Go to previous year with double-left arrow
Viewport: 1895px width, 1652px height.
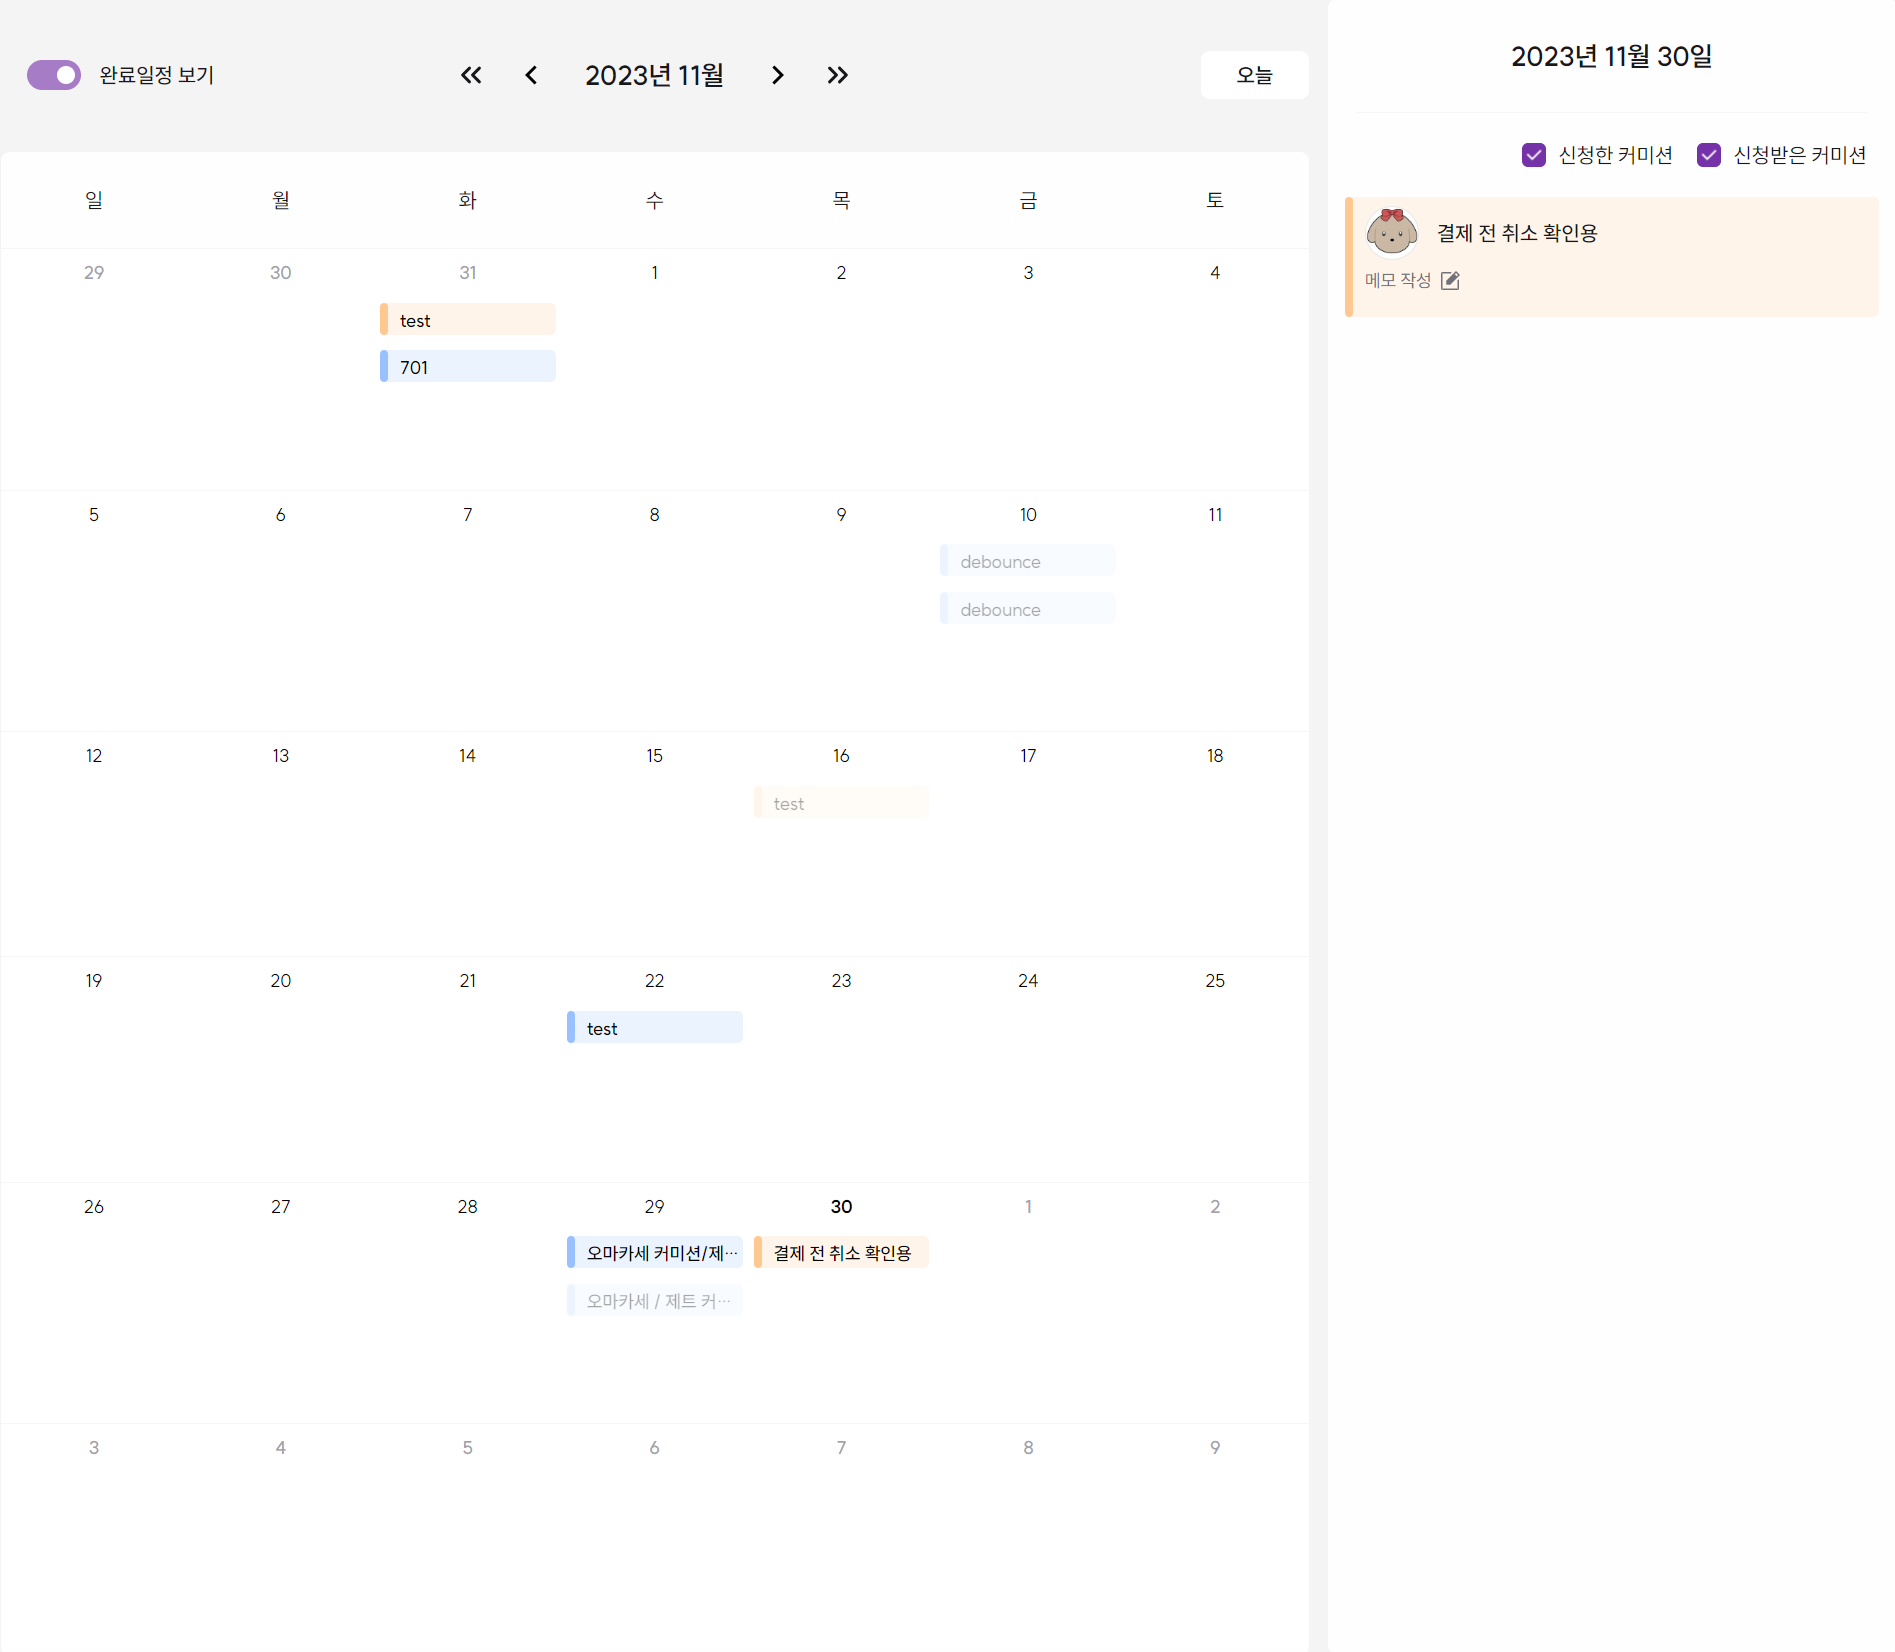tap(471, 75)
